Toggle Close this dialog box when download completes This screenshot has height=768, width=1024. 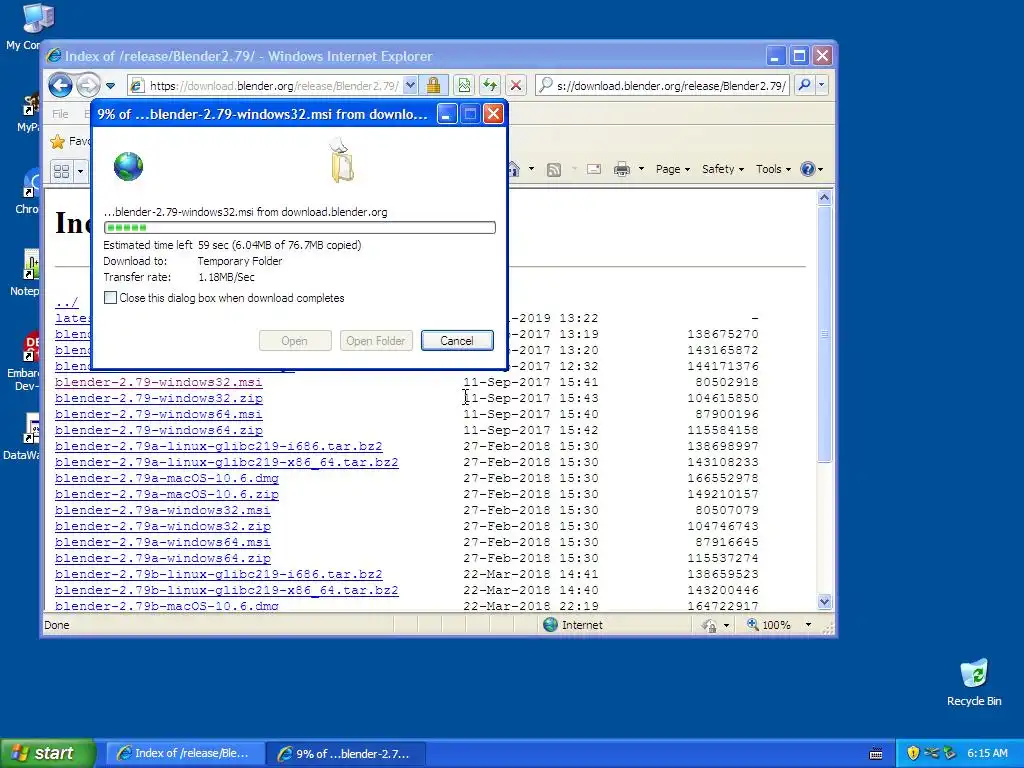tap(110, 298)
